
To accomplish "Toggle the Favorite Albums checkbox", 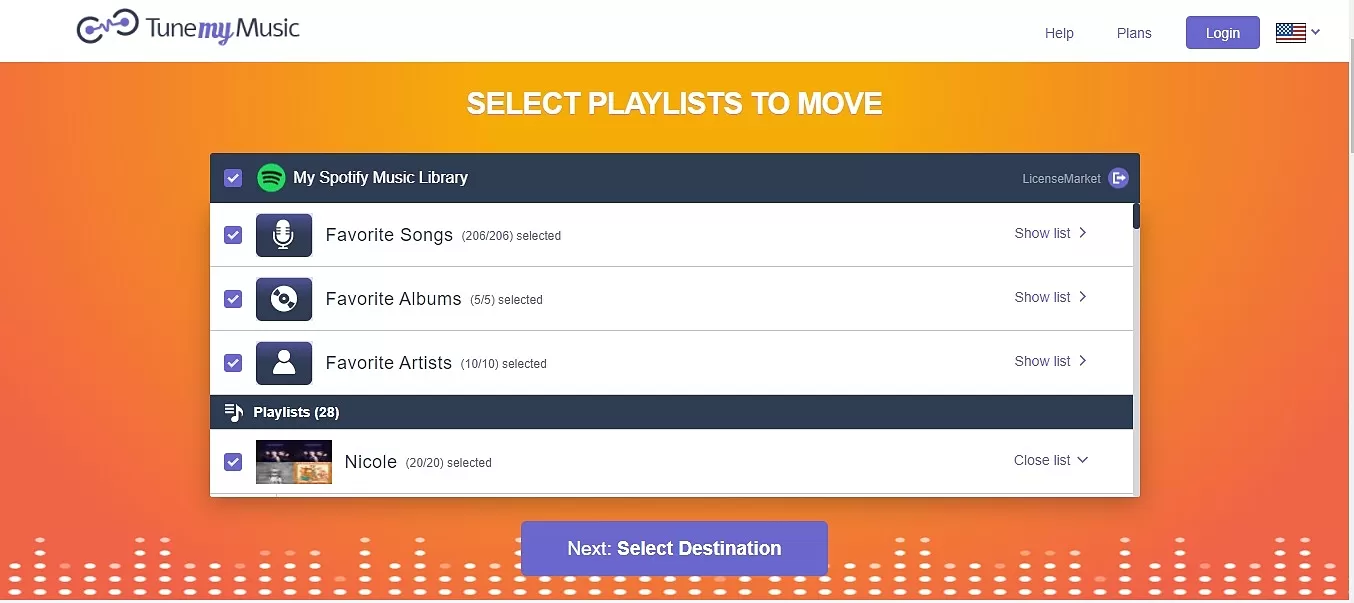I will [x=233, y=299].
